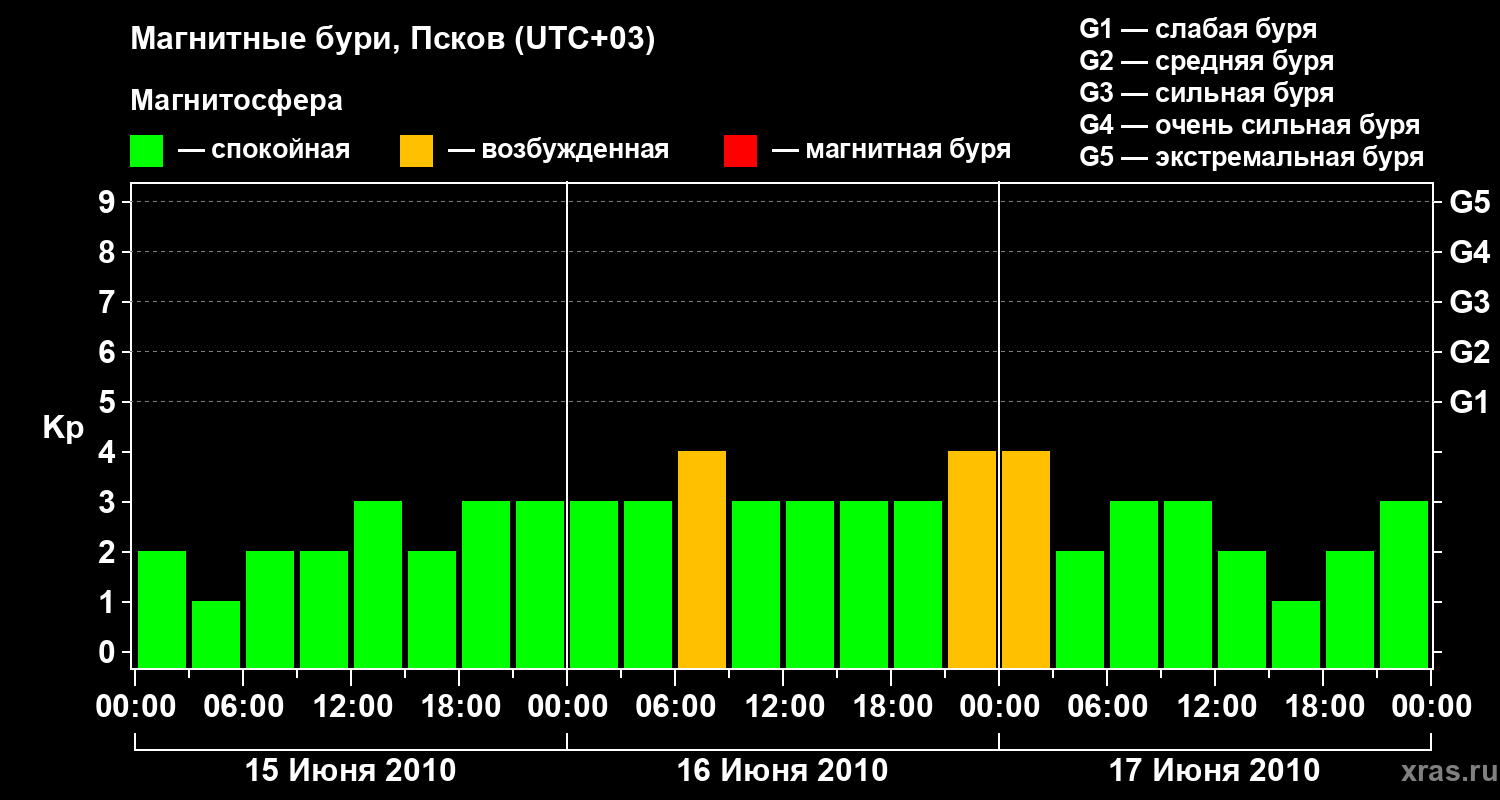Click the '17 Июня 2010' date label

[1215, 771]
